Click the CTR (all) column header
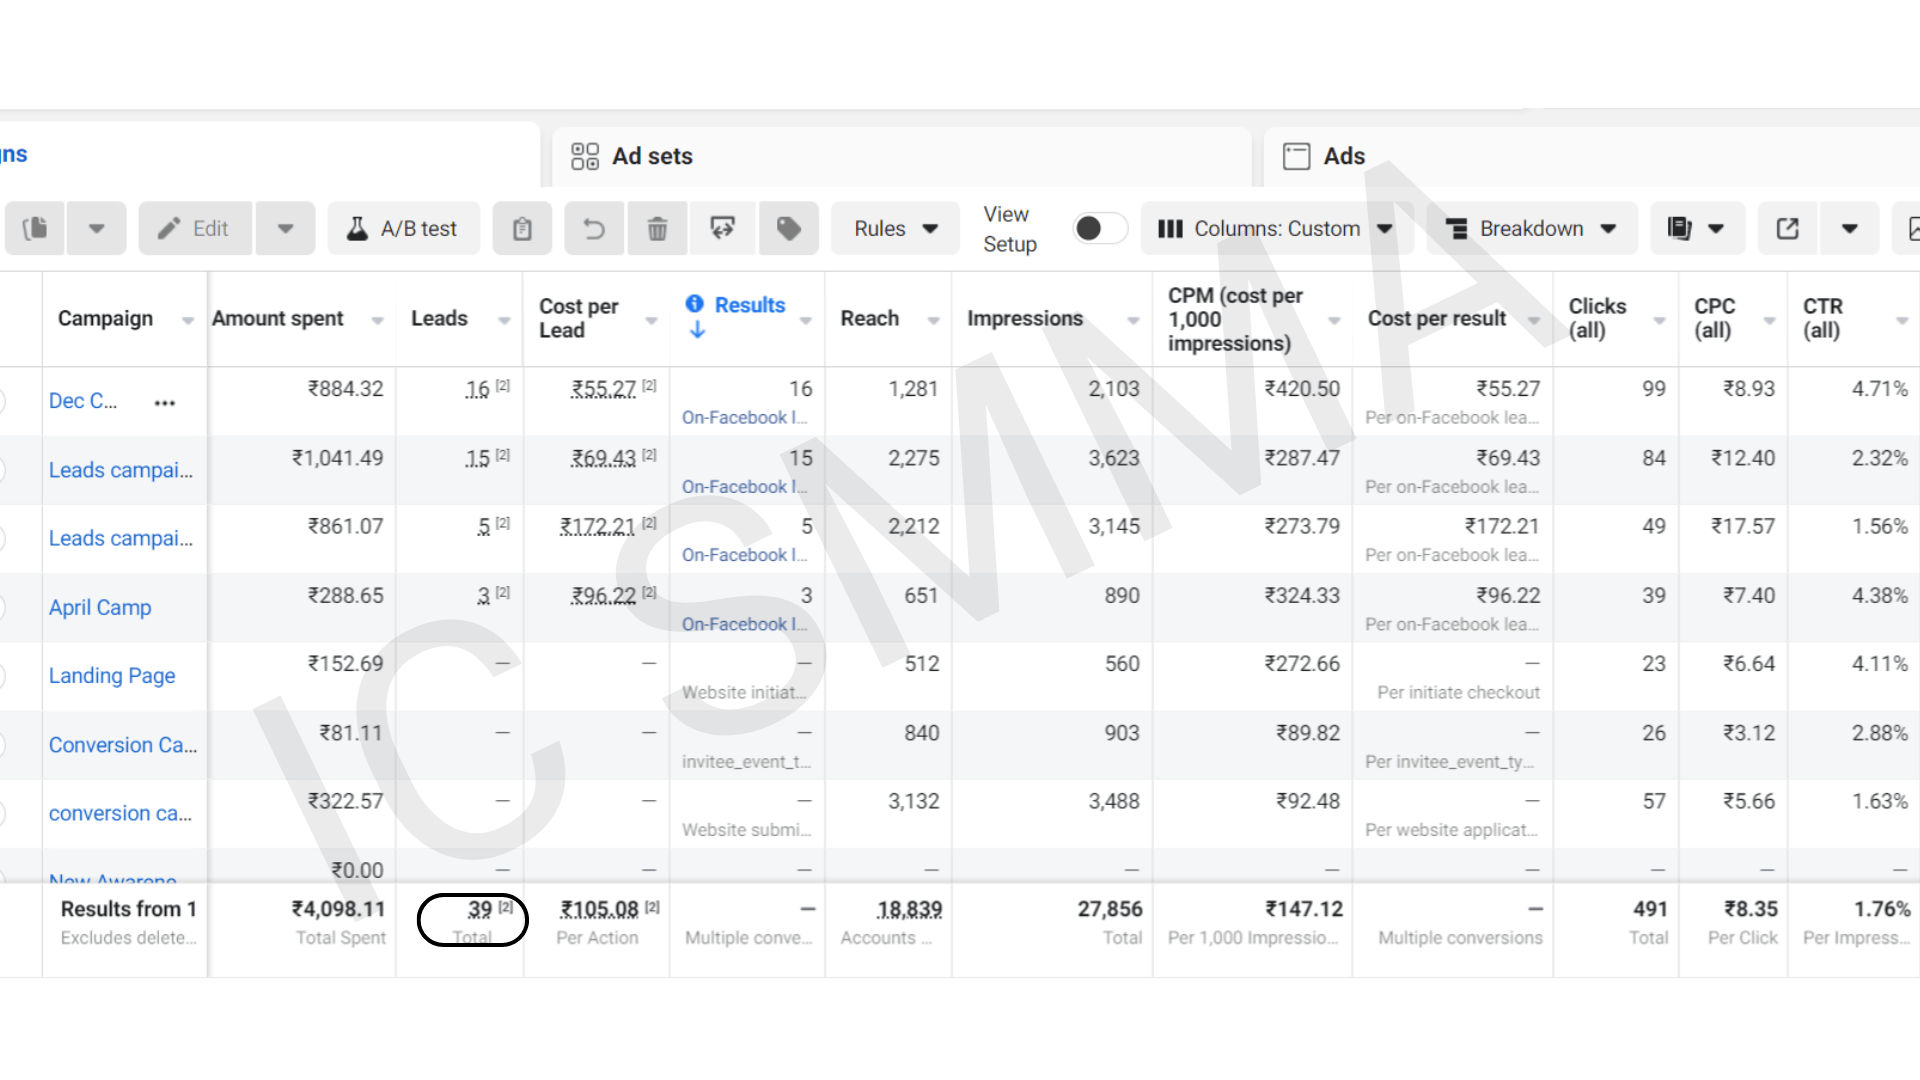 (x=1822, y=318)
